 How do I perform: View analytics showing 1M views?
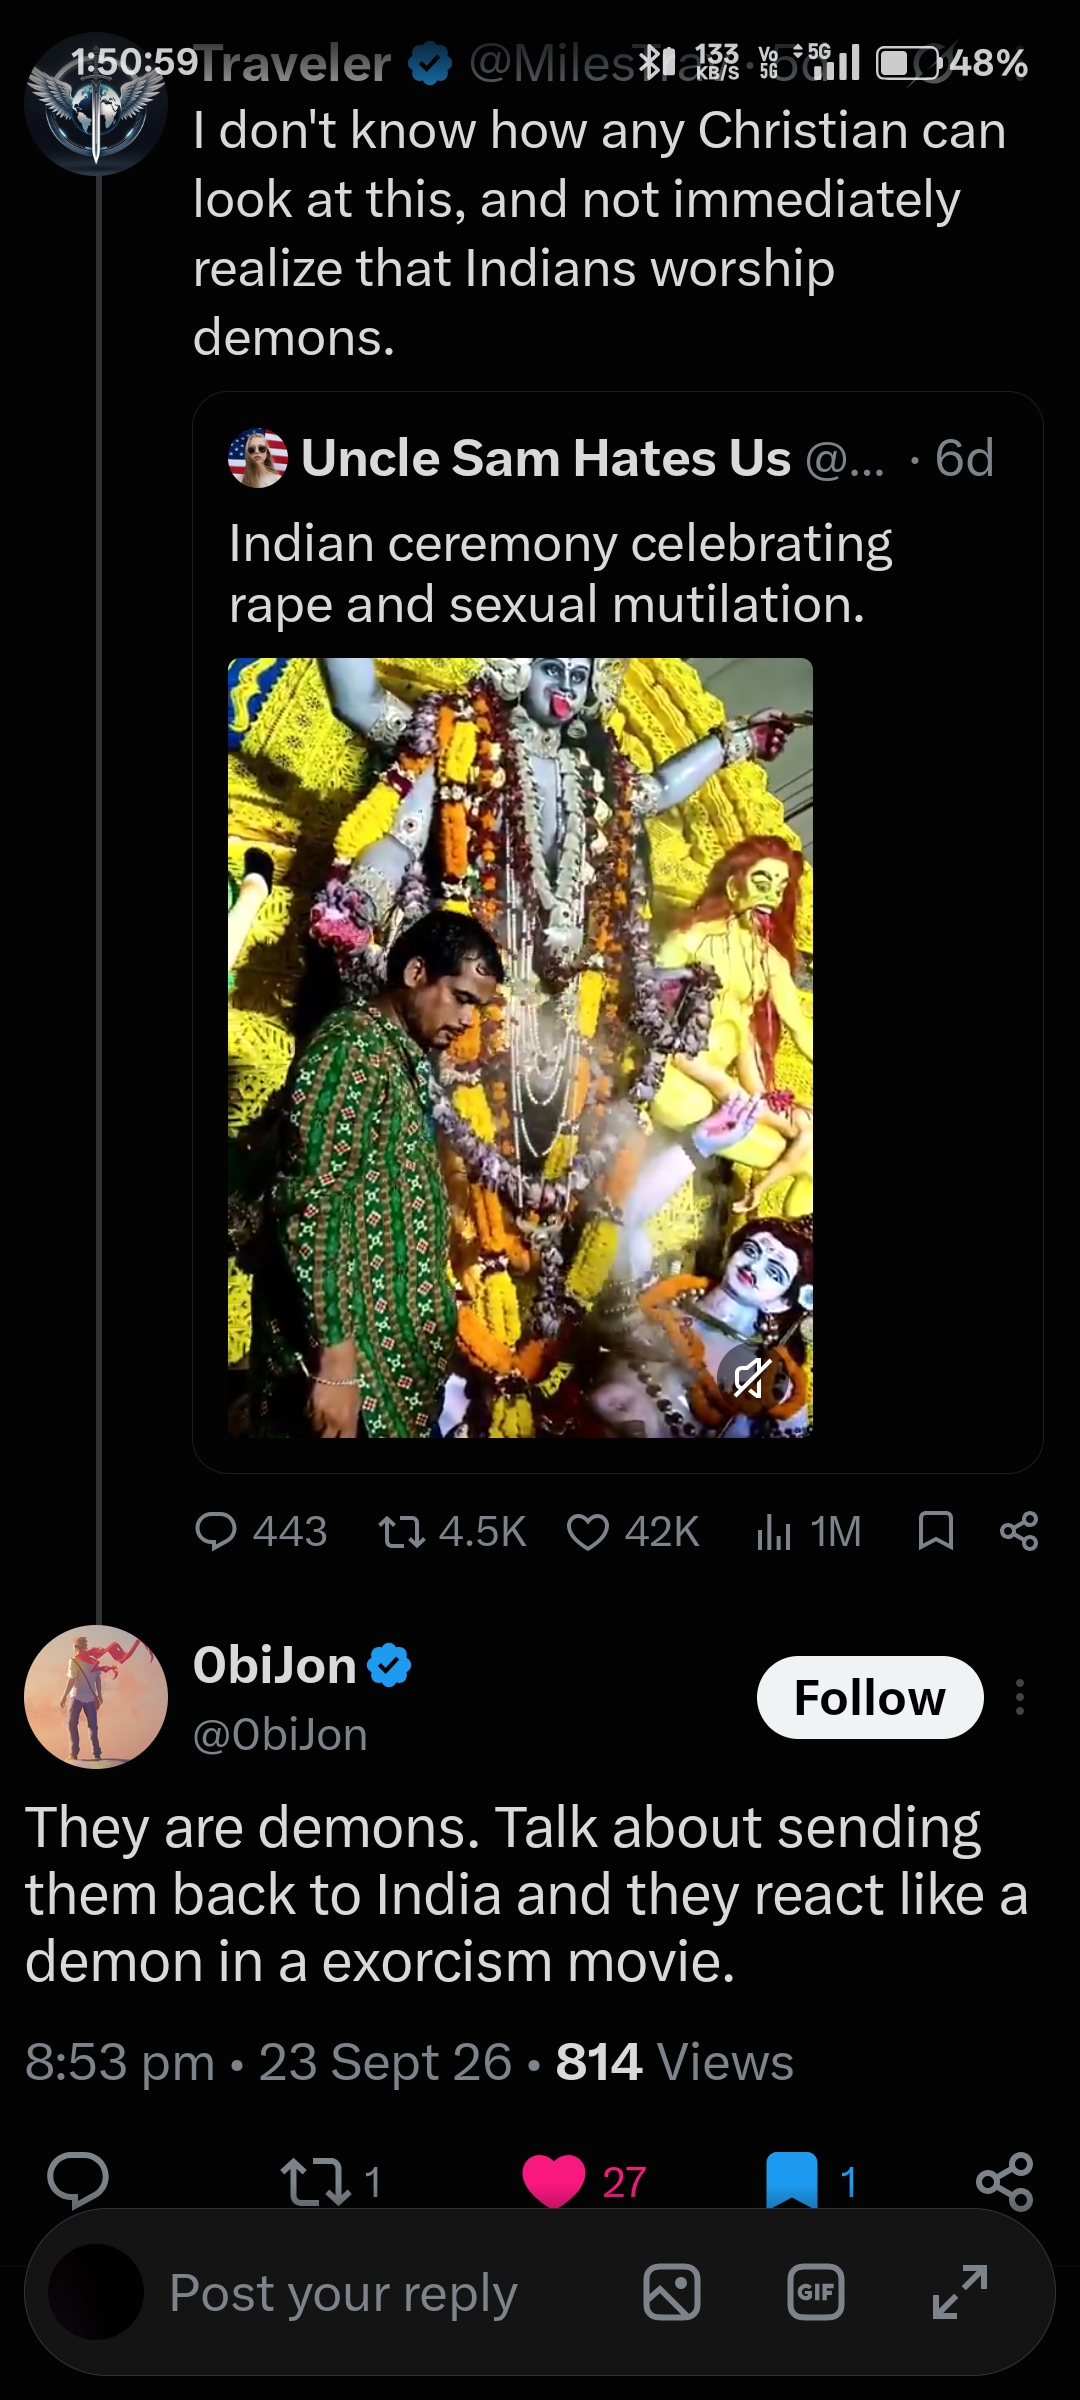774,1531
